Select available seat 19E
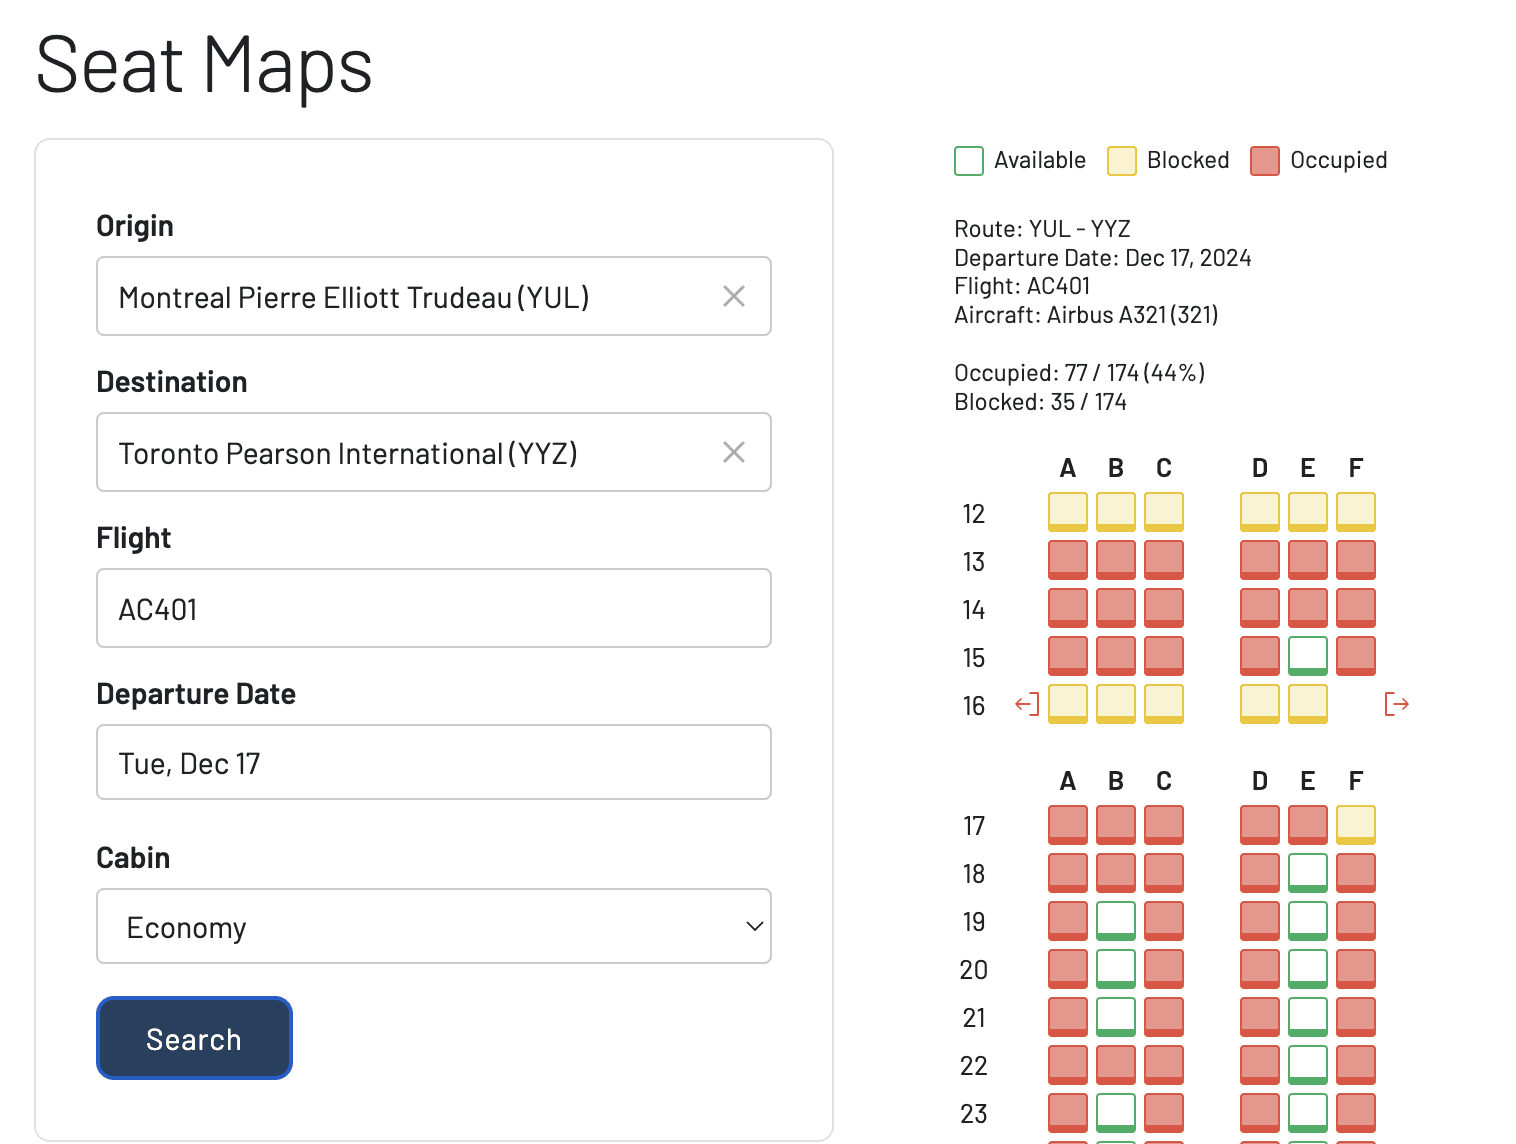Screen dimensions: 1516x1144 coord(1308,920)
